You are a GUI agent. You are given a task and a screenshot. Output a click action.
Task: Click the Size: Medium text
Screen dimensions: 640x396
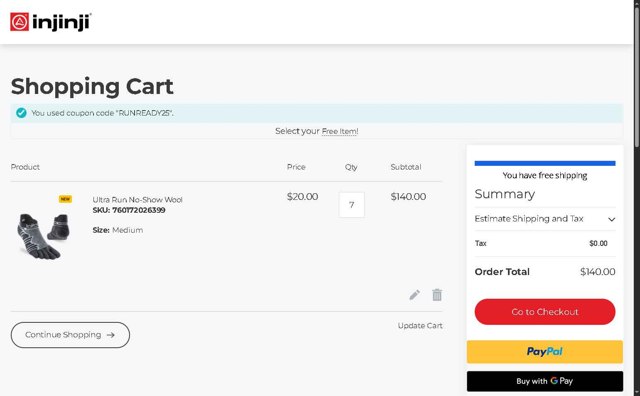[x=118, y=230]
